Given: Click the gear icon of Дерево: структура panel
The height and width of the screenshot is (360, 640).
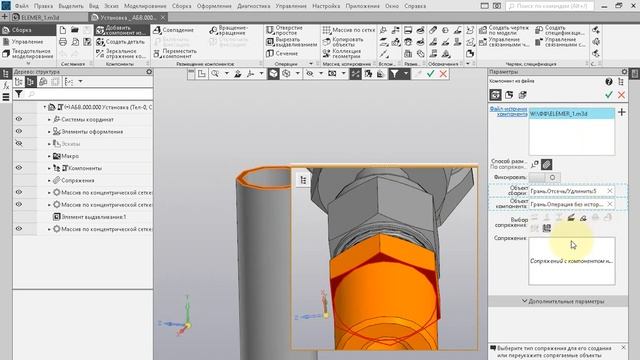Looking at the screenshot, I should [x=149, y=71].
